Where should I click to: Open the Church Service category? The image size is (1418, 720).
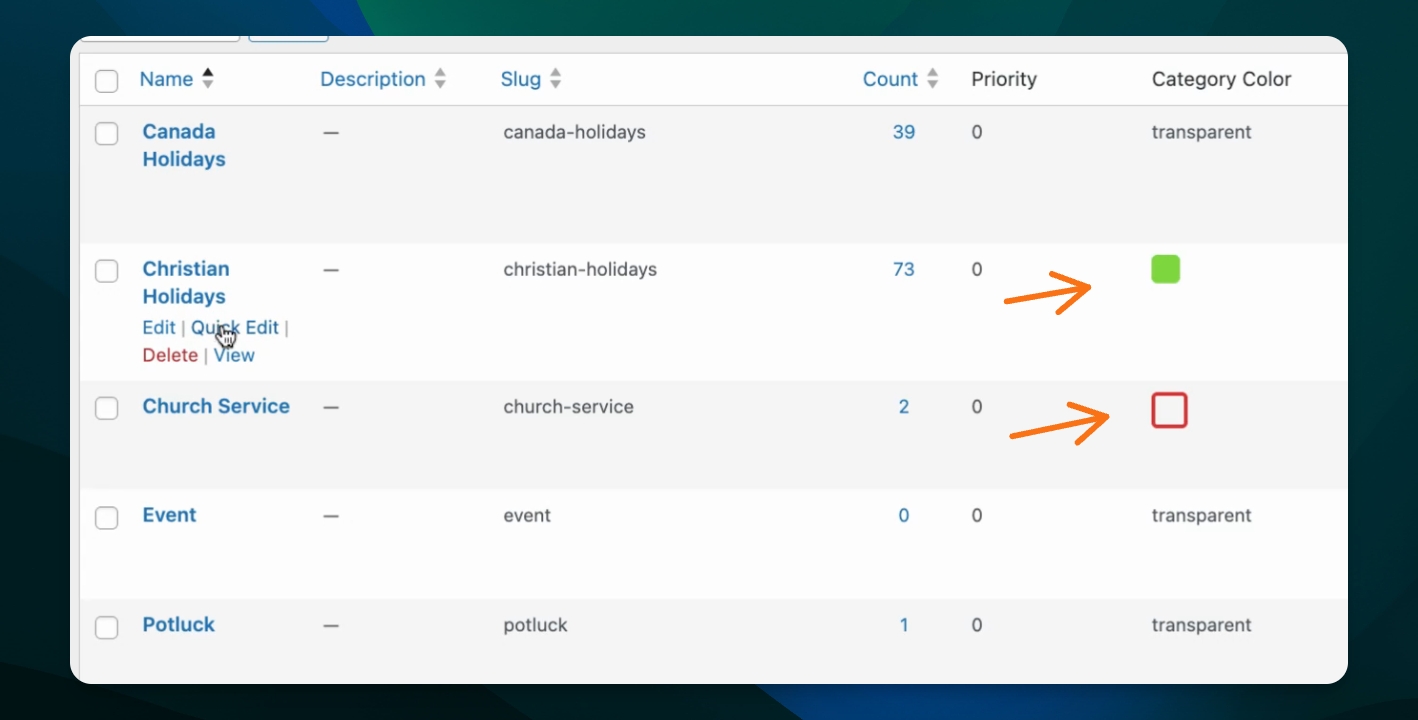(216, 406)
